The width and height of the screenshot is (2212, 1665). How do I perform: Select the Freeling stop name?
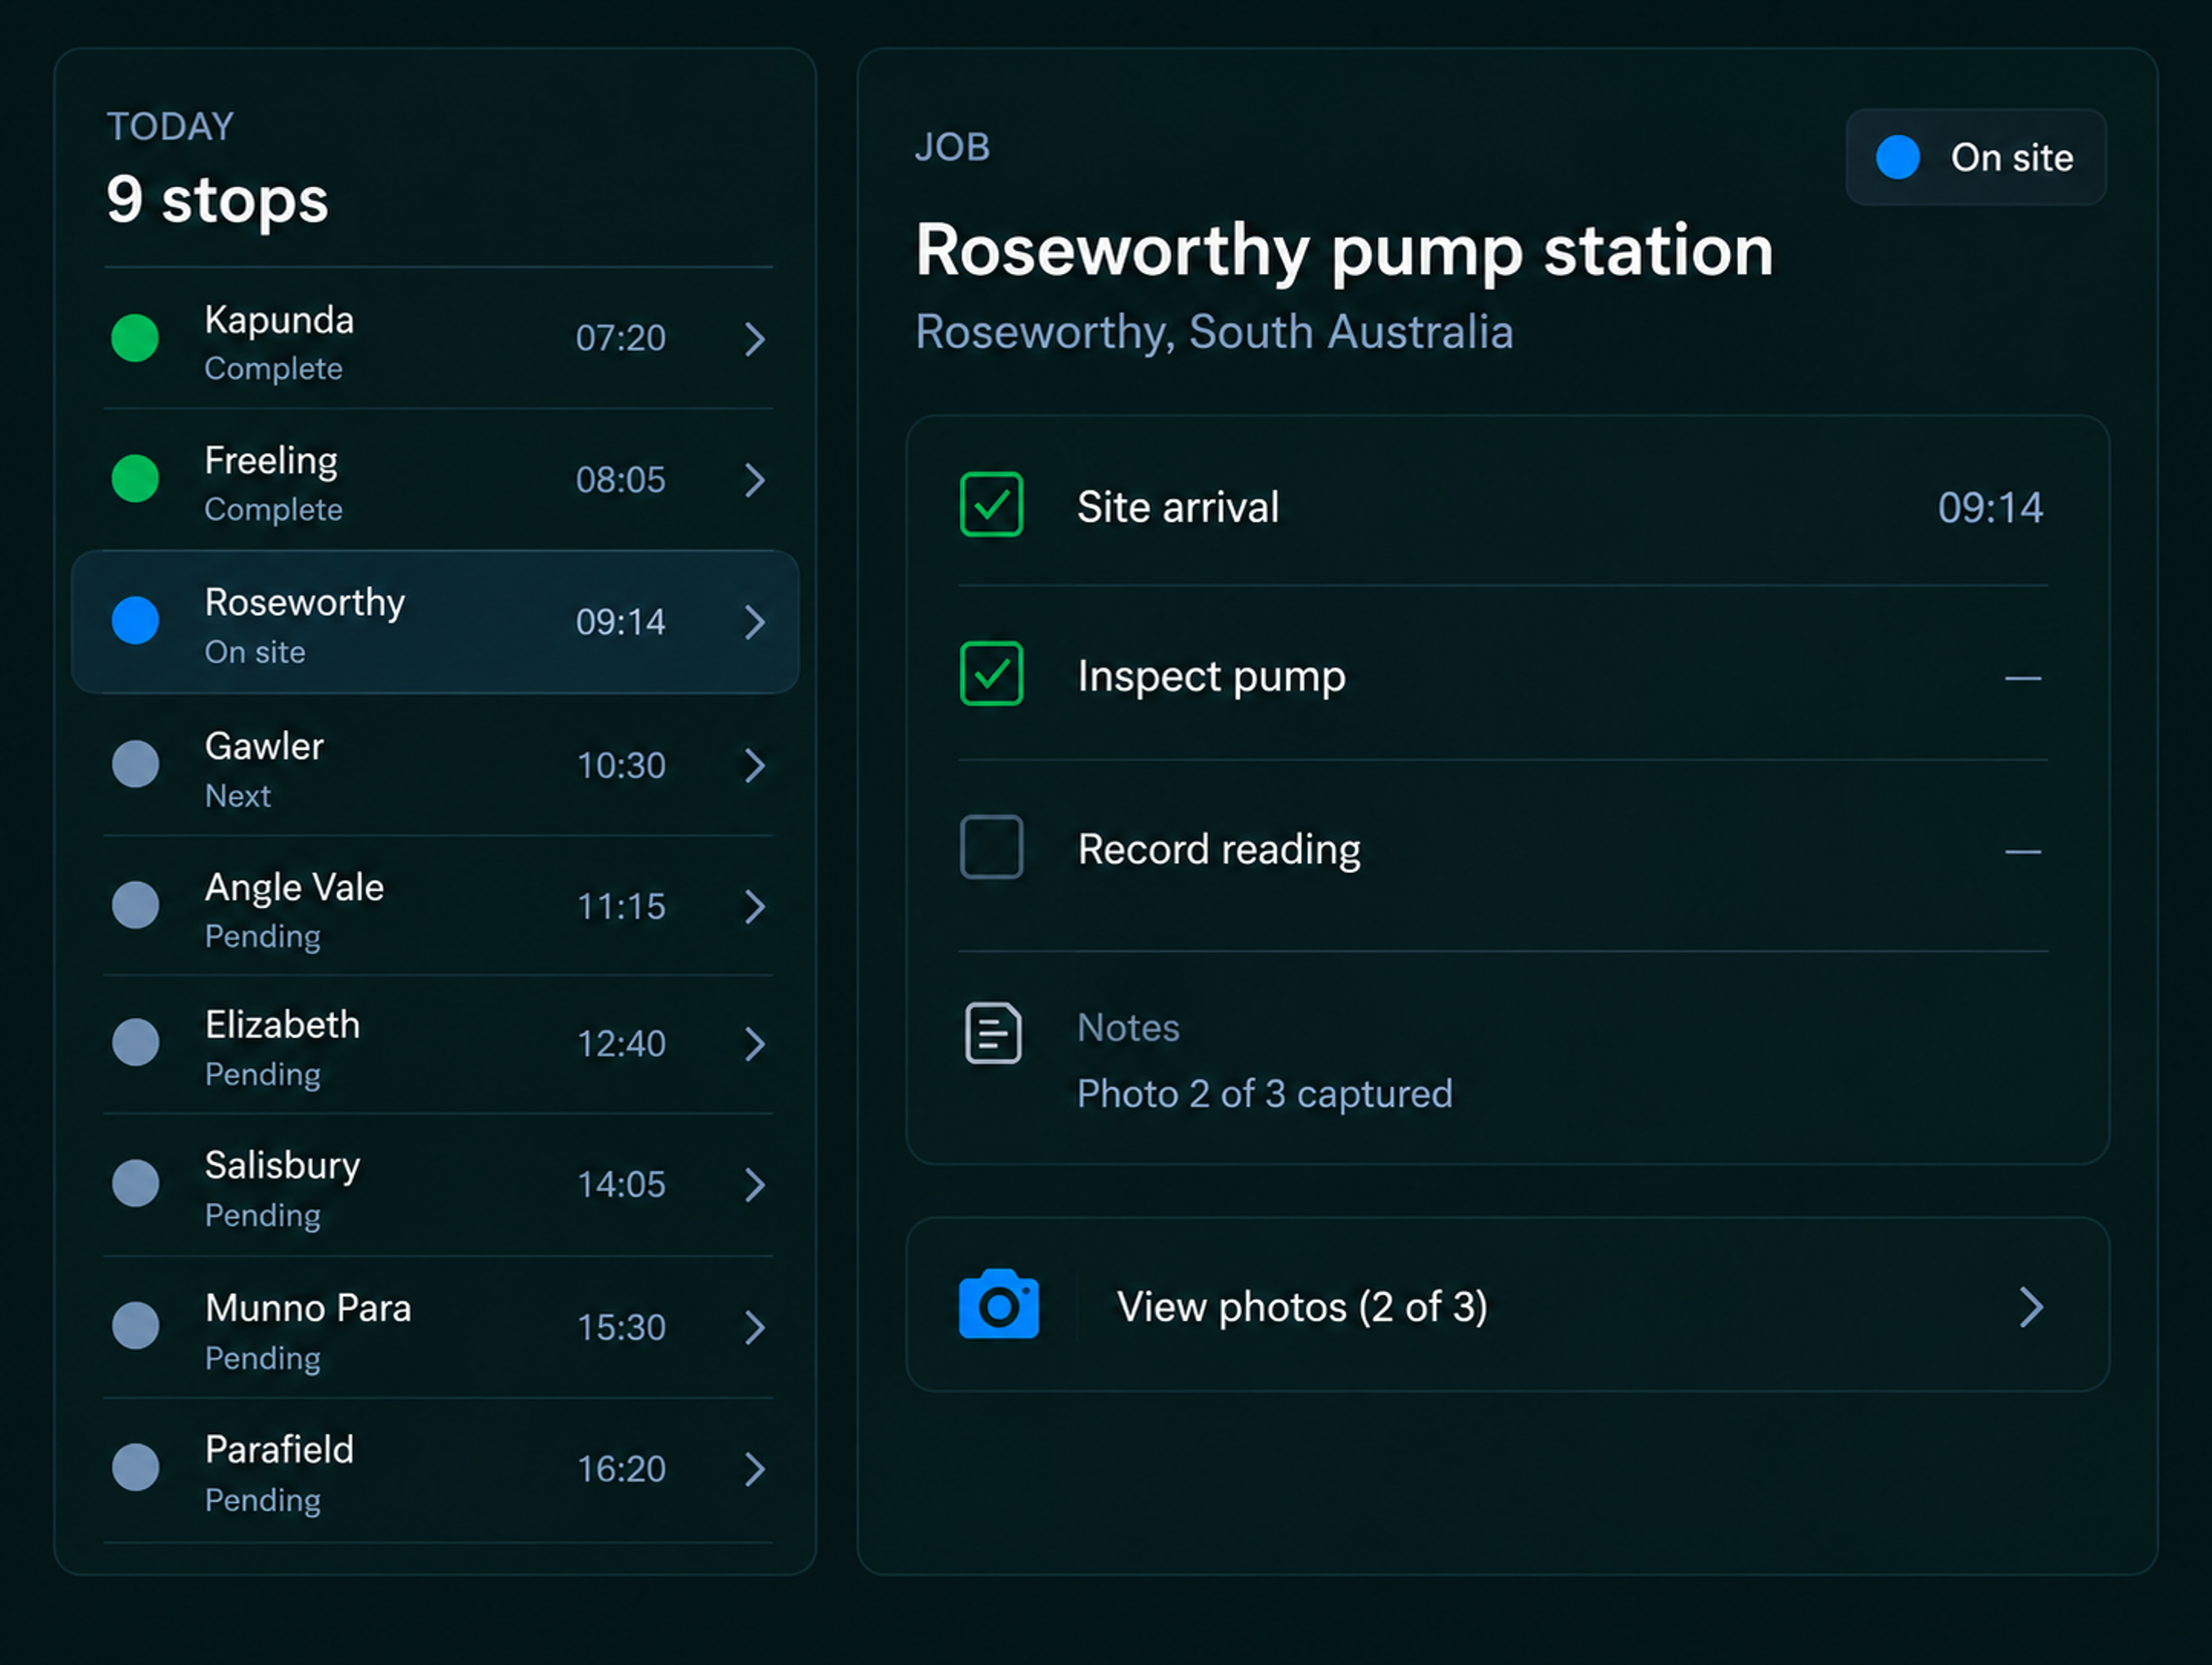(x=271, y=461)
